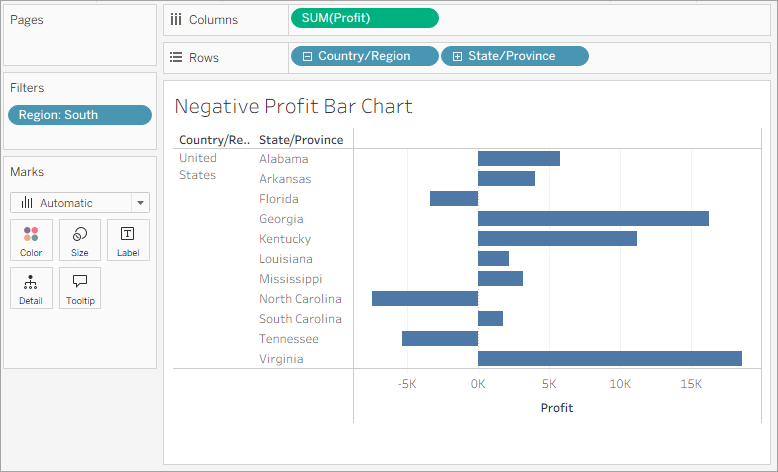Click the Columns shelf icon
Screen dimensions: 778x472
point(177,19)
